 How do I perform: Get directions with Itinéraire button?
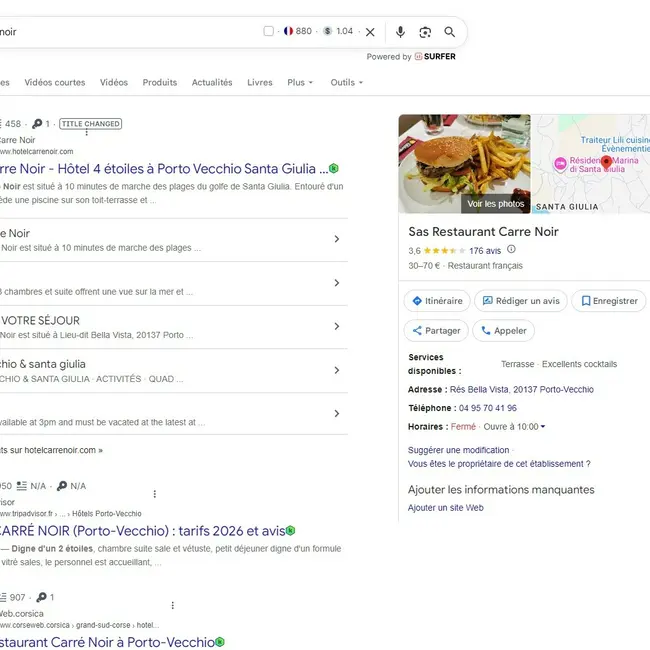pyautogui.click(x=437, y=301)
